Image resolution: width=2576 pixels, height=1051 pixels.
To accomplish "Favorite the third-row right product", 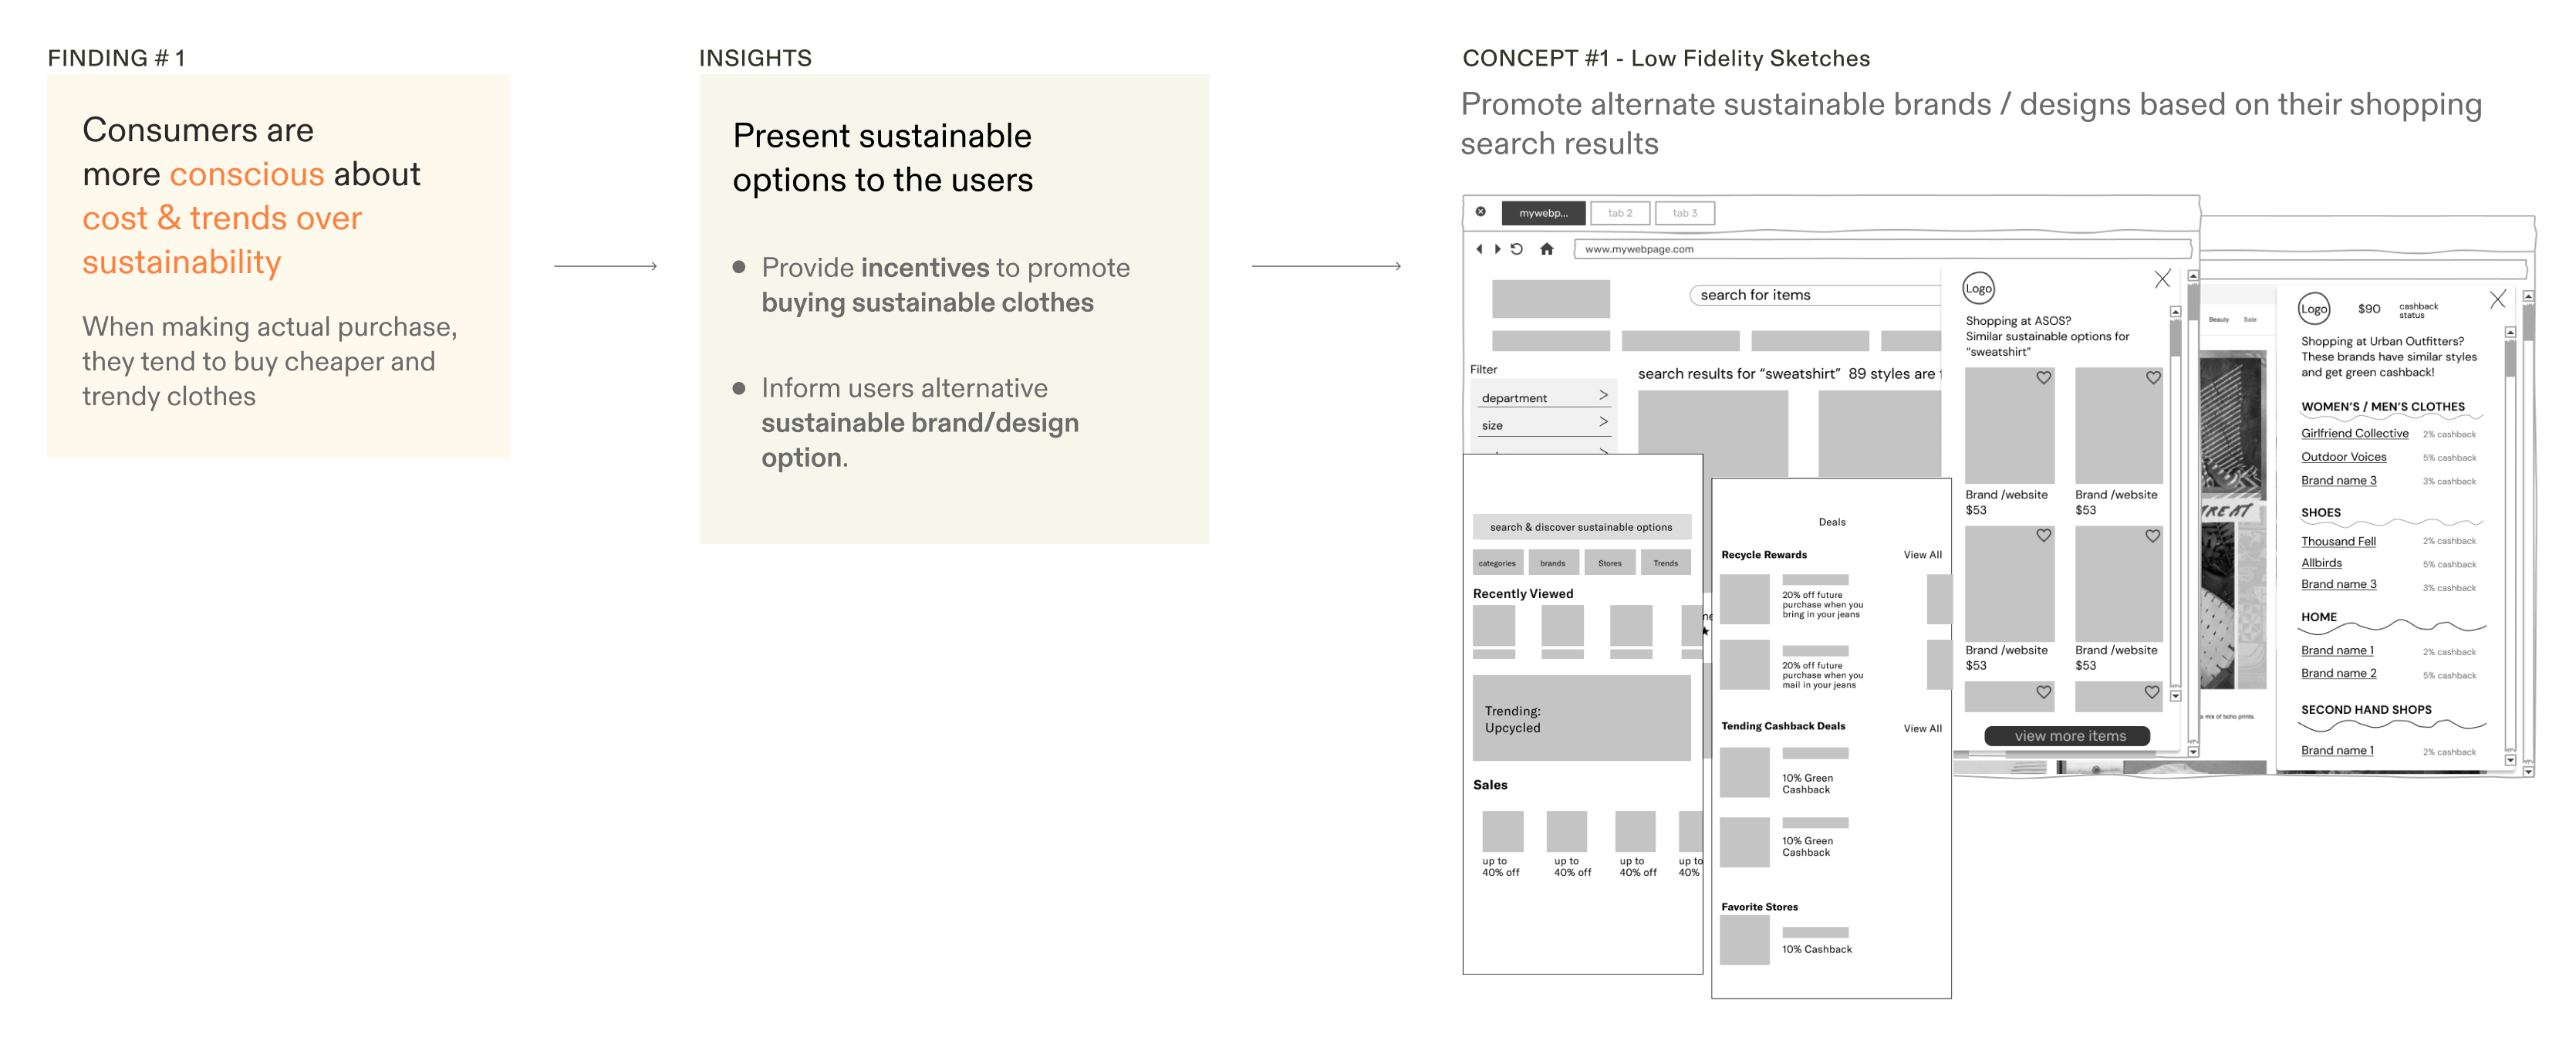I will click(x=2151, y=692).
